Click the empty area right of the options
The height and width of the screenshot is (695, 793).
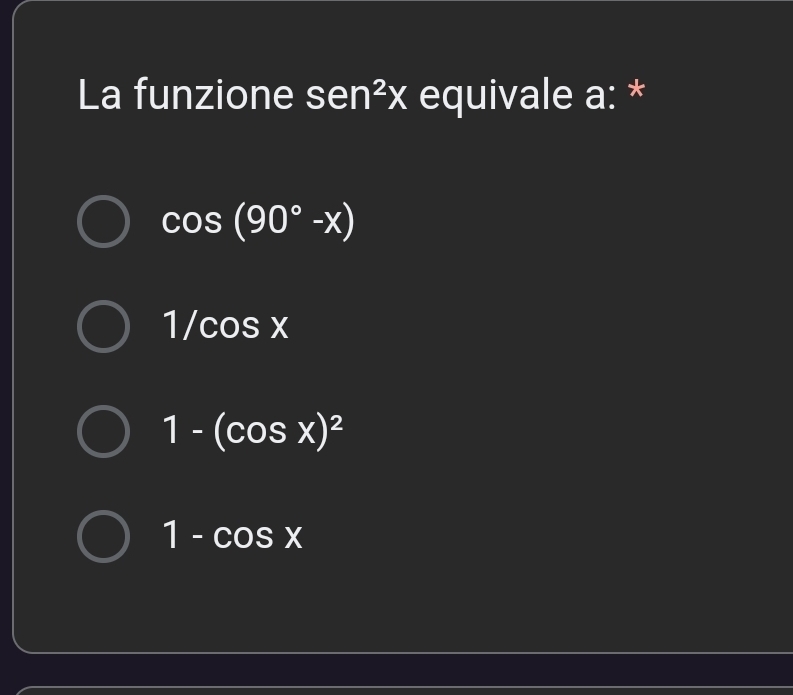(600, 380)
